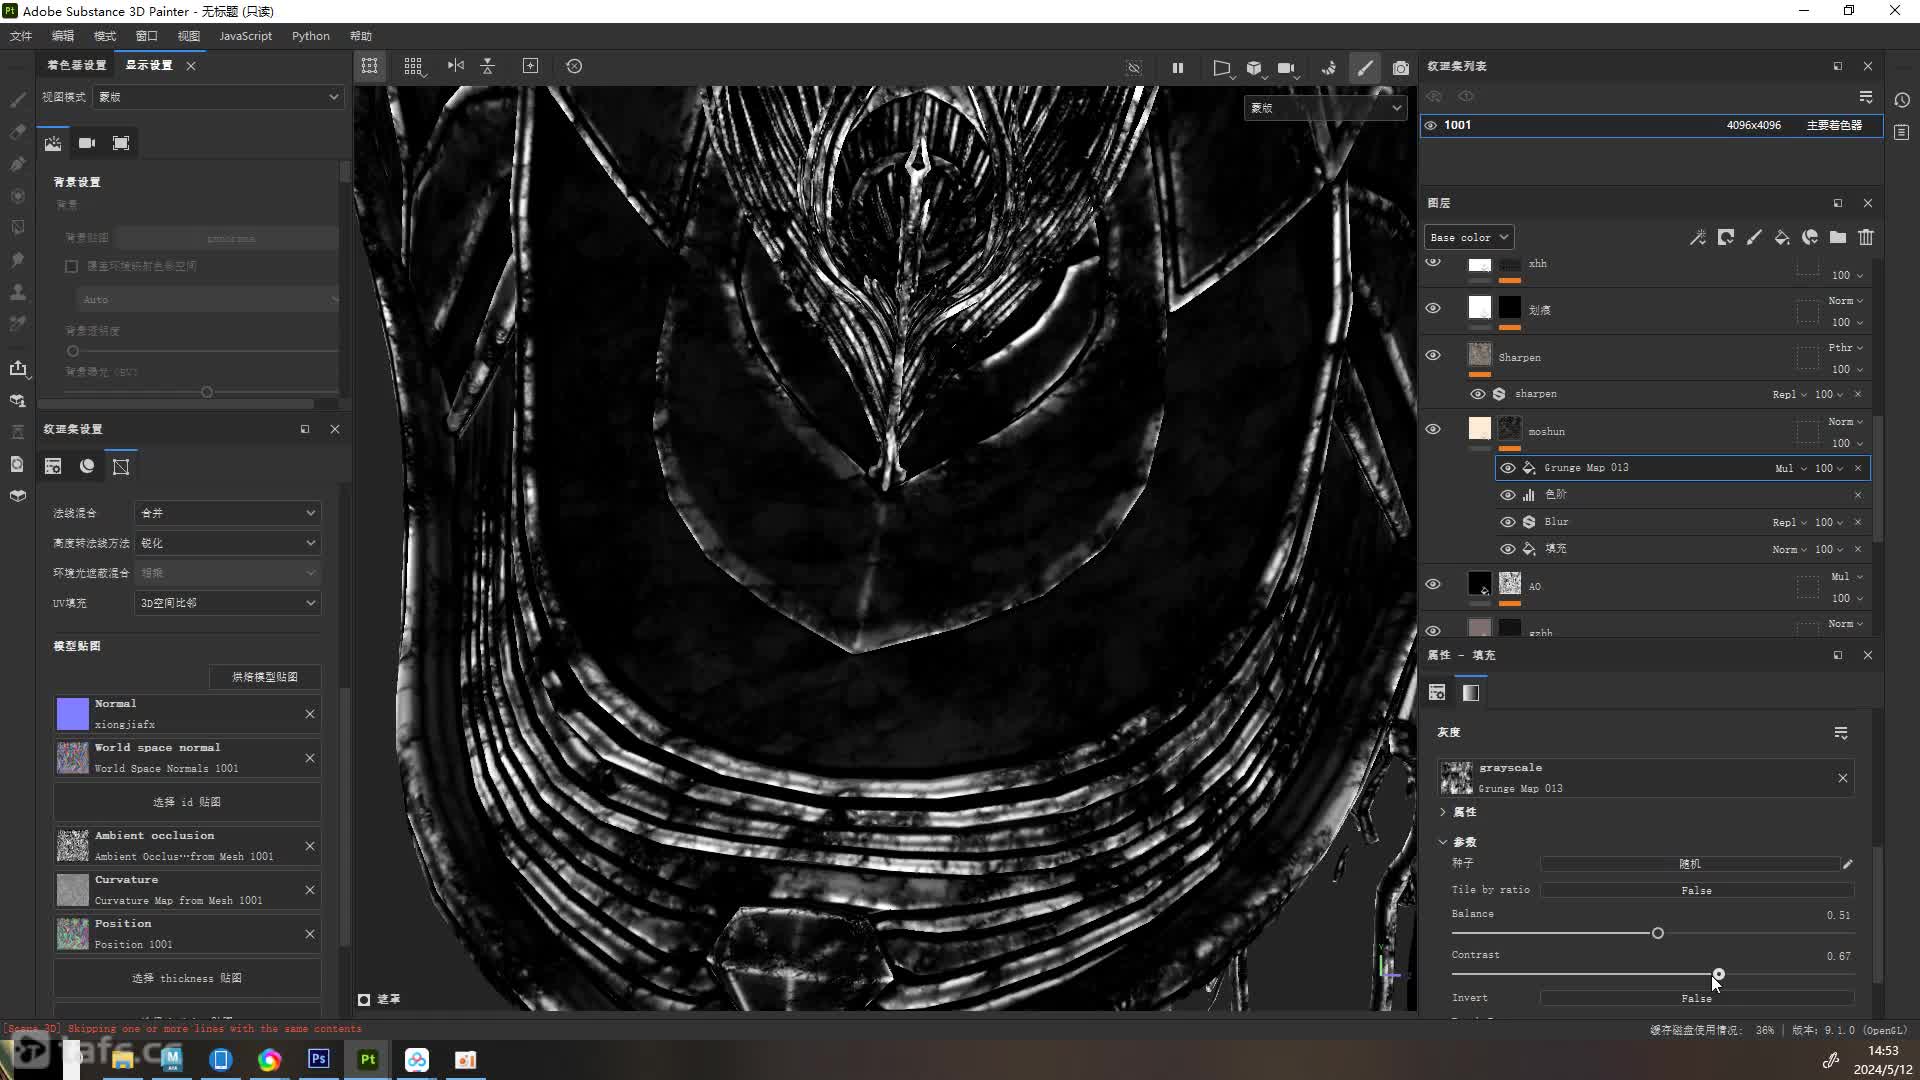Open the Base color channel dropdown

tap(1469, 237)
